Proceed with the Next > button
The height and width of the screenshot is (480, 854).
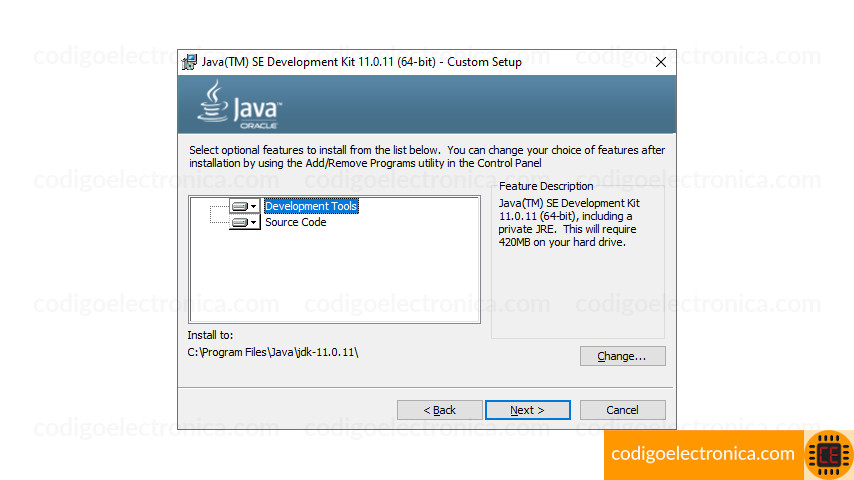click(528, 410)
